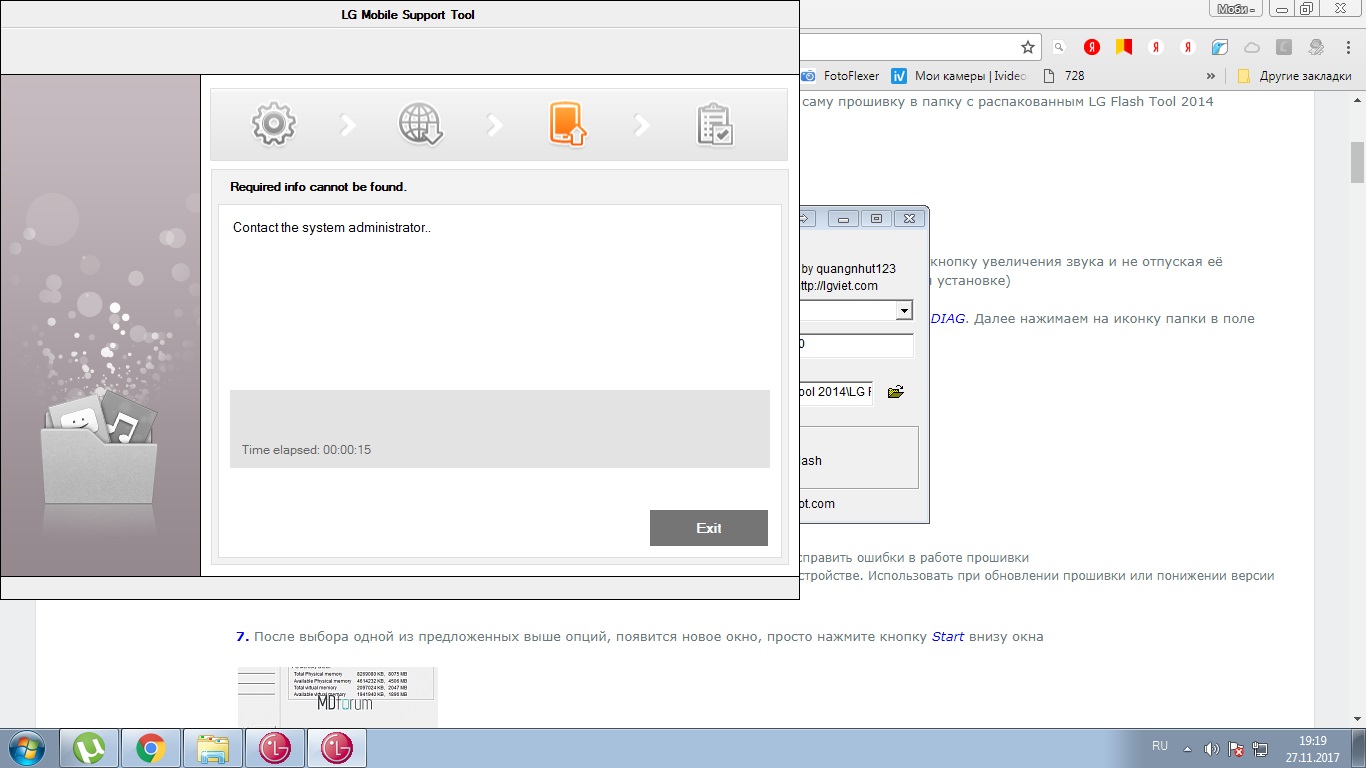Click the Chrome profile button 'Моби'

click(x=1236, y=9)
